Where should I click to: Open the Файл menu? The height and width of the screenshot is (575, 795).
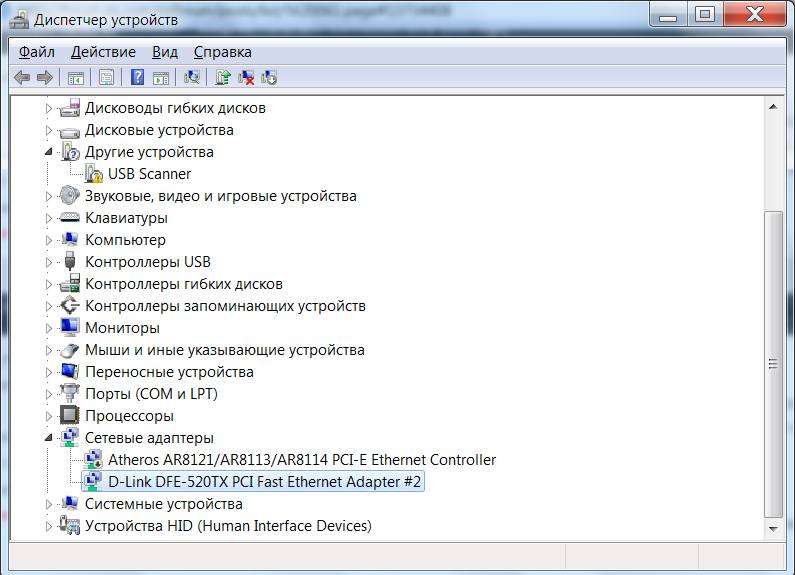point(37,52)
